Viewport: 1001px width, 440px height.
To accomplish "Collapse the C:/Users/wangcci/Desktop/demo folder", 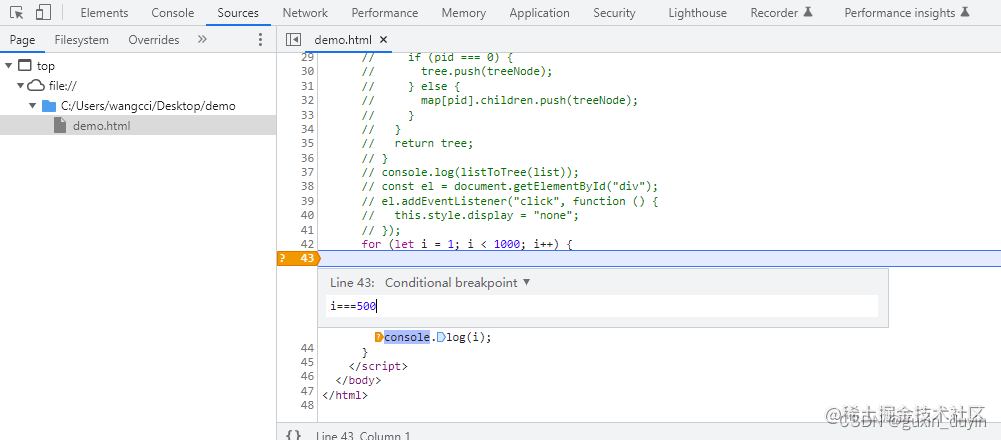I will pyautogui.click(x=33, y=106).
